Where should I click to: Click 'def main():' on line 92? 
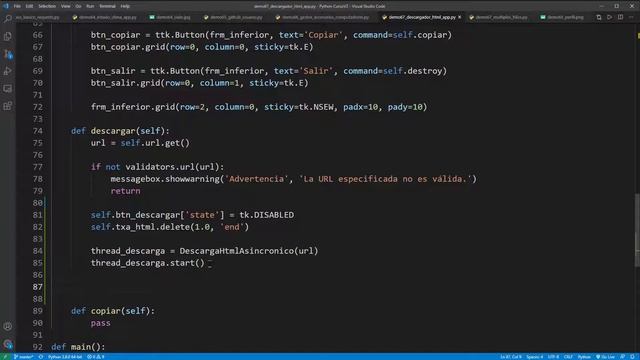(78, 347)
